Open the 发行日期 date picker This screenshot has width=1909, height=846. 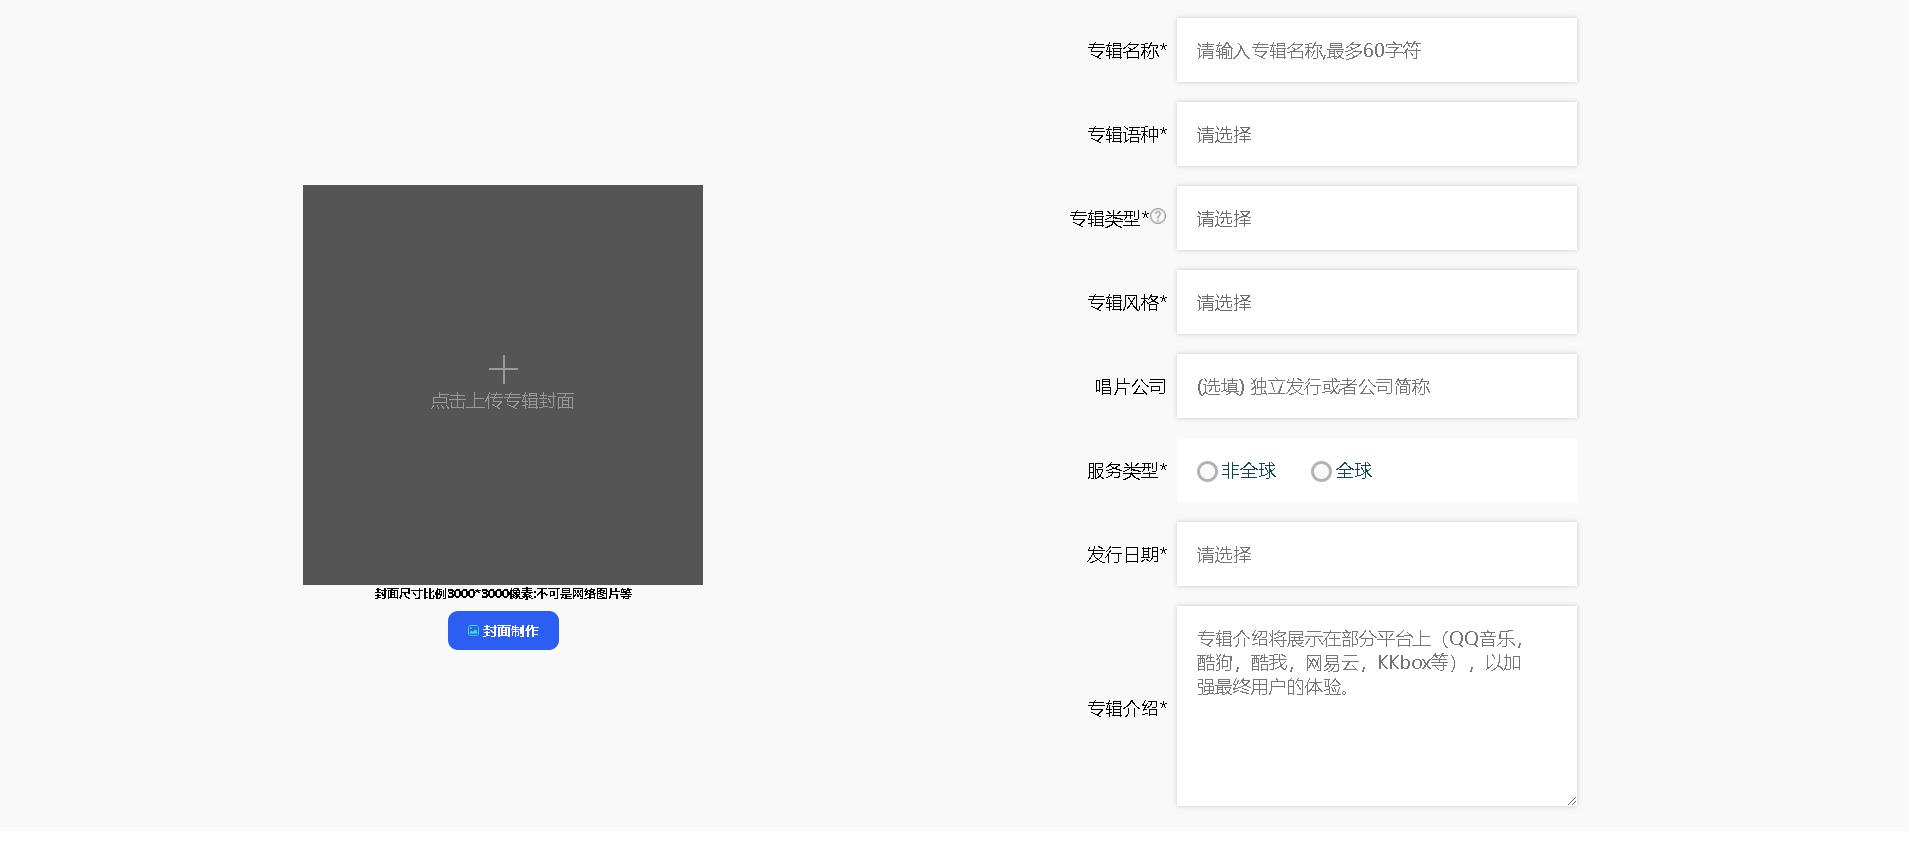click(1376, 554)
